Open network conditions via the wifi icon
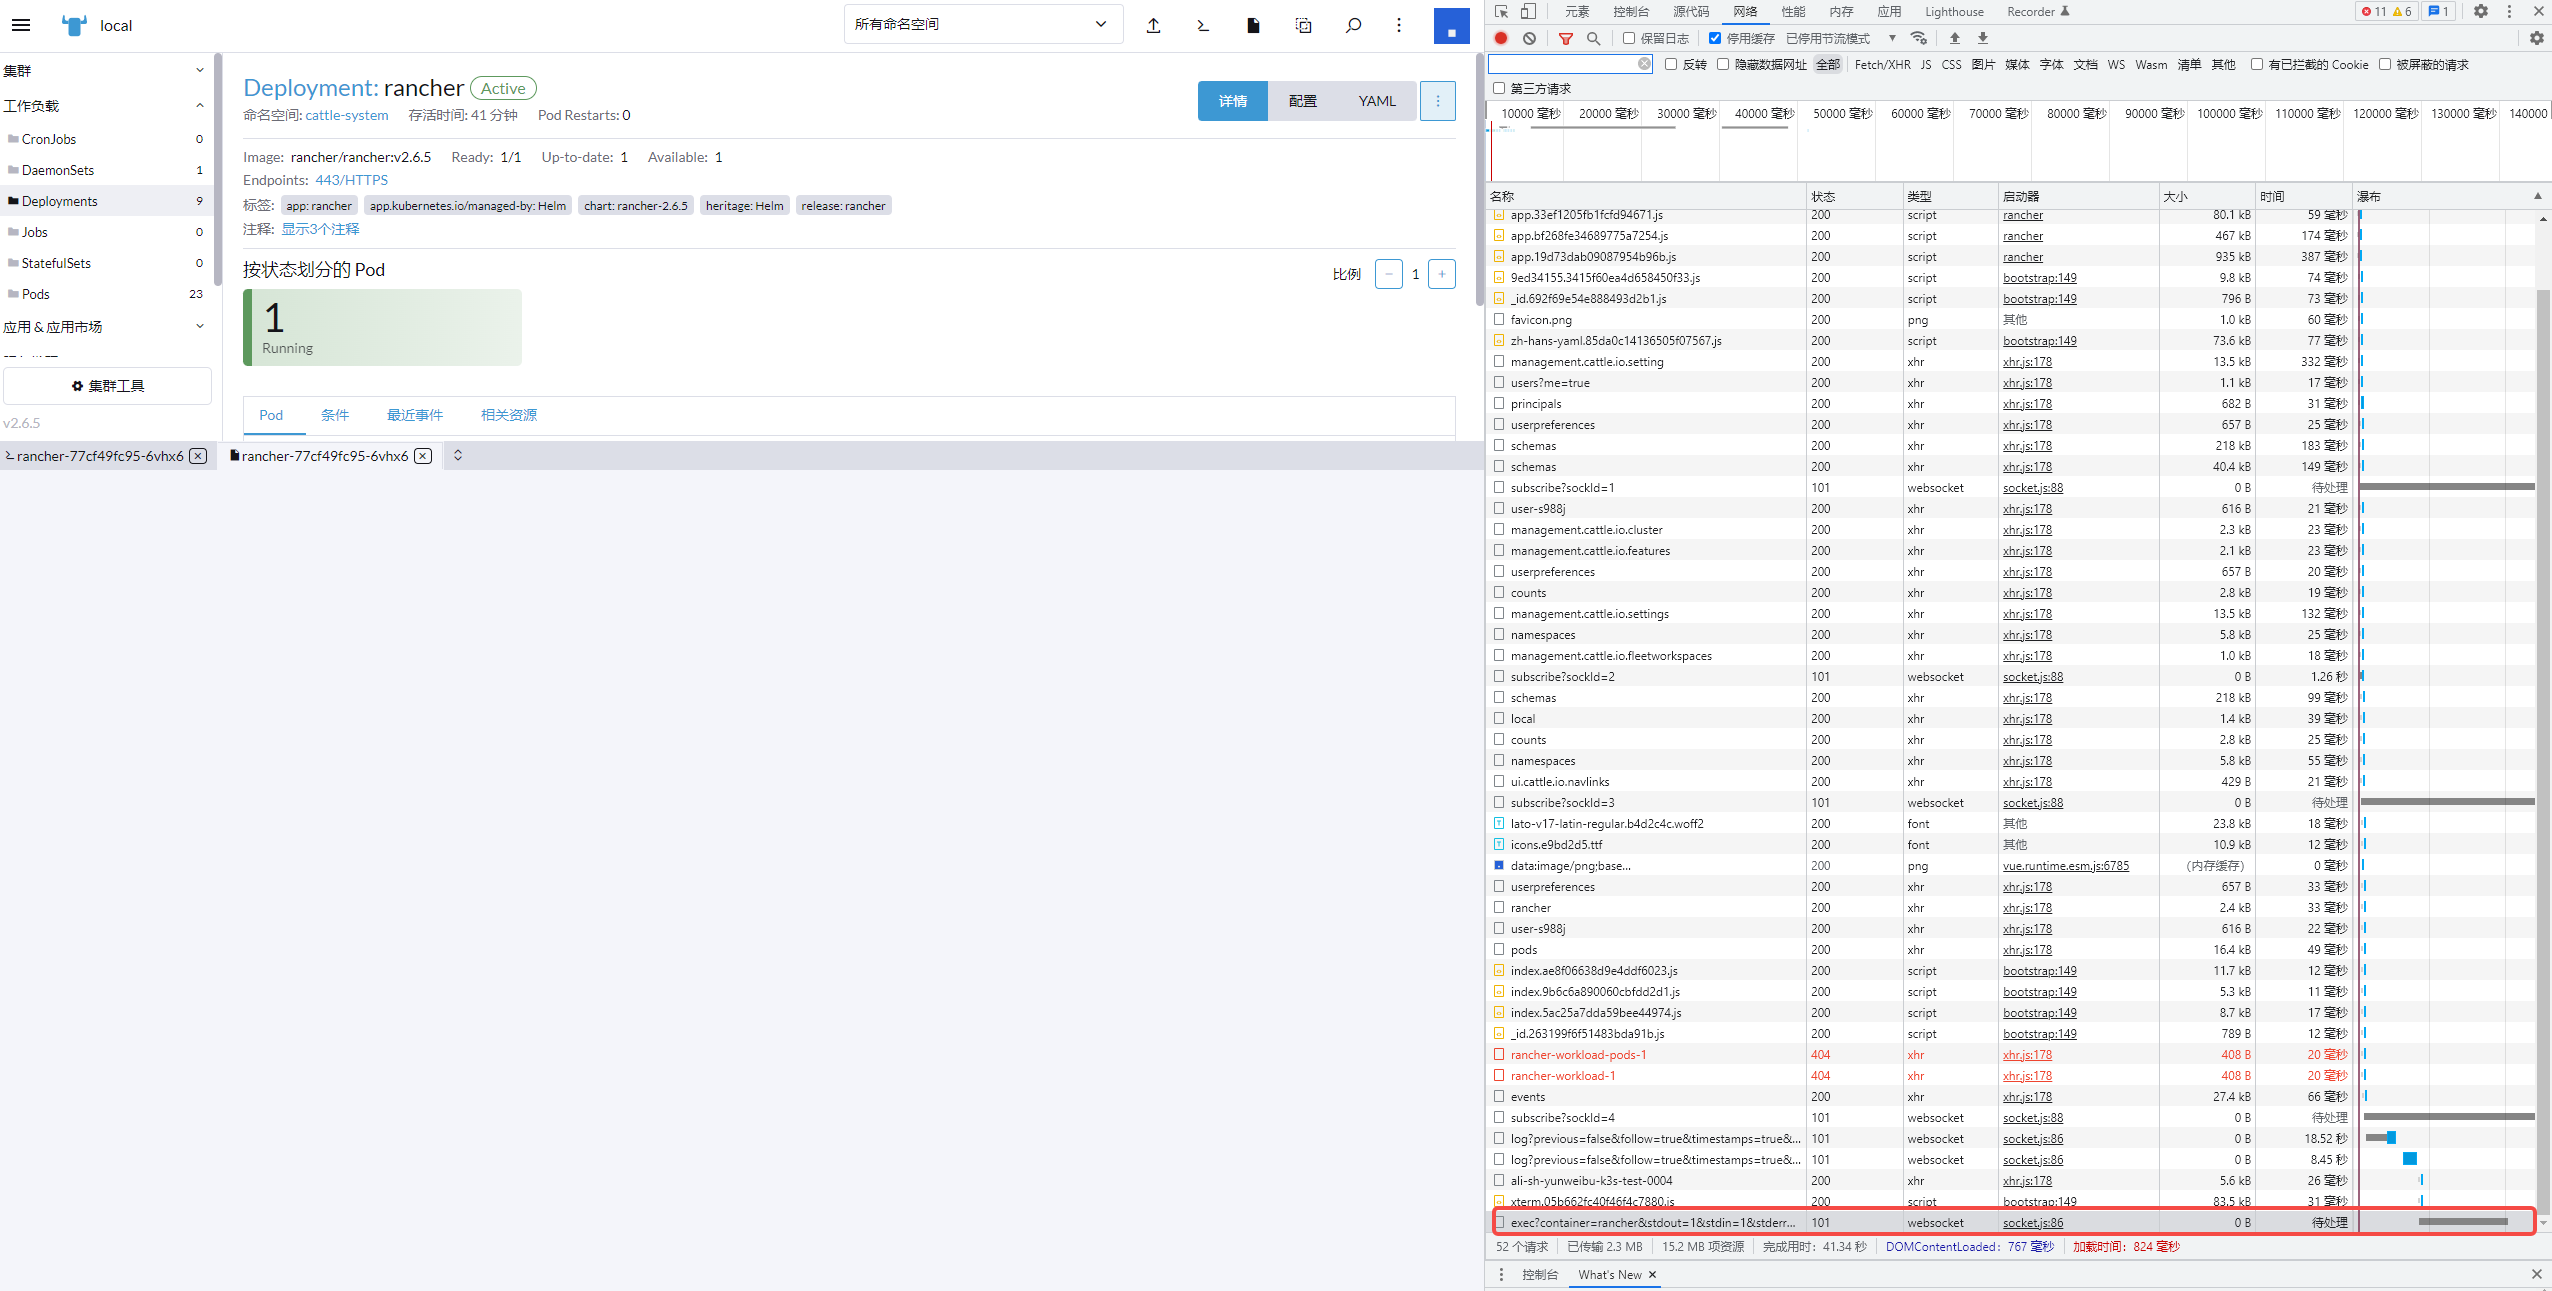 coord(1918,37)
